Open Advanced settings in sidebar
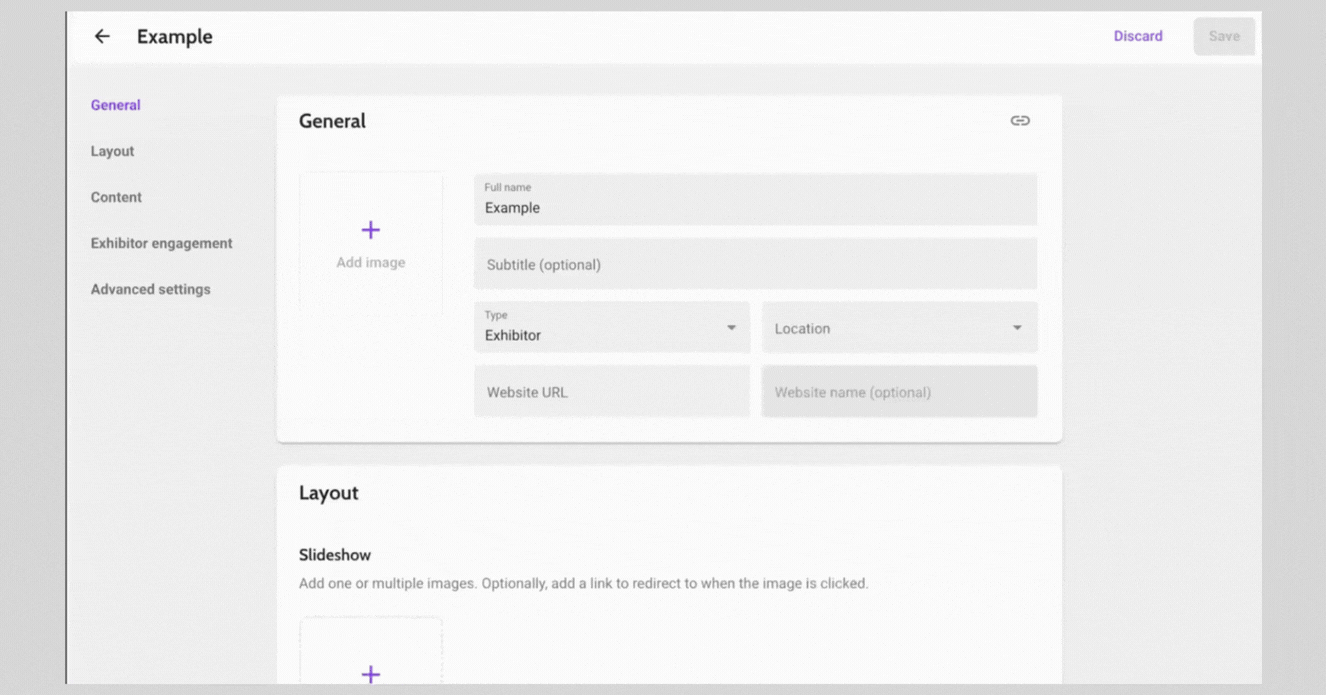 [151, 289]
